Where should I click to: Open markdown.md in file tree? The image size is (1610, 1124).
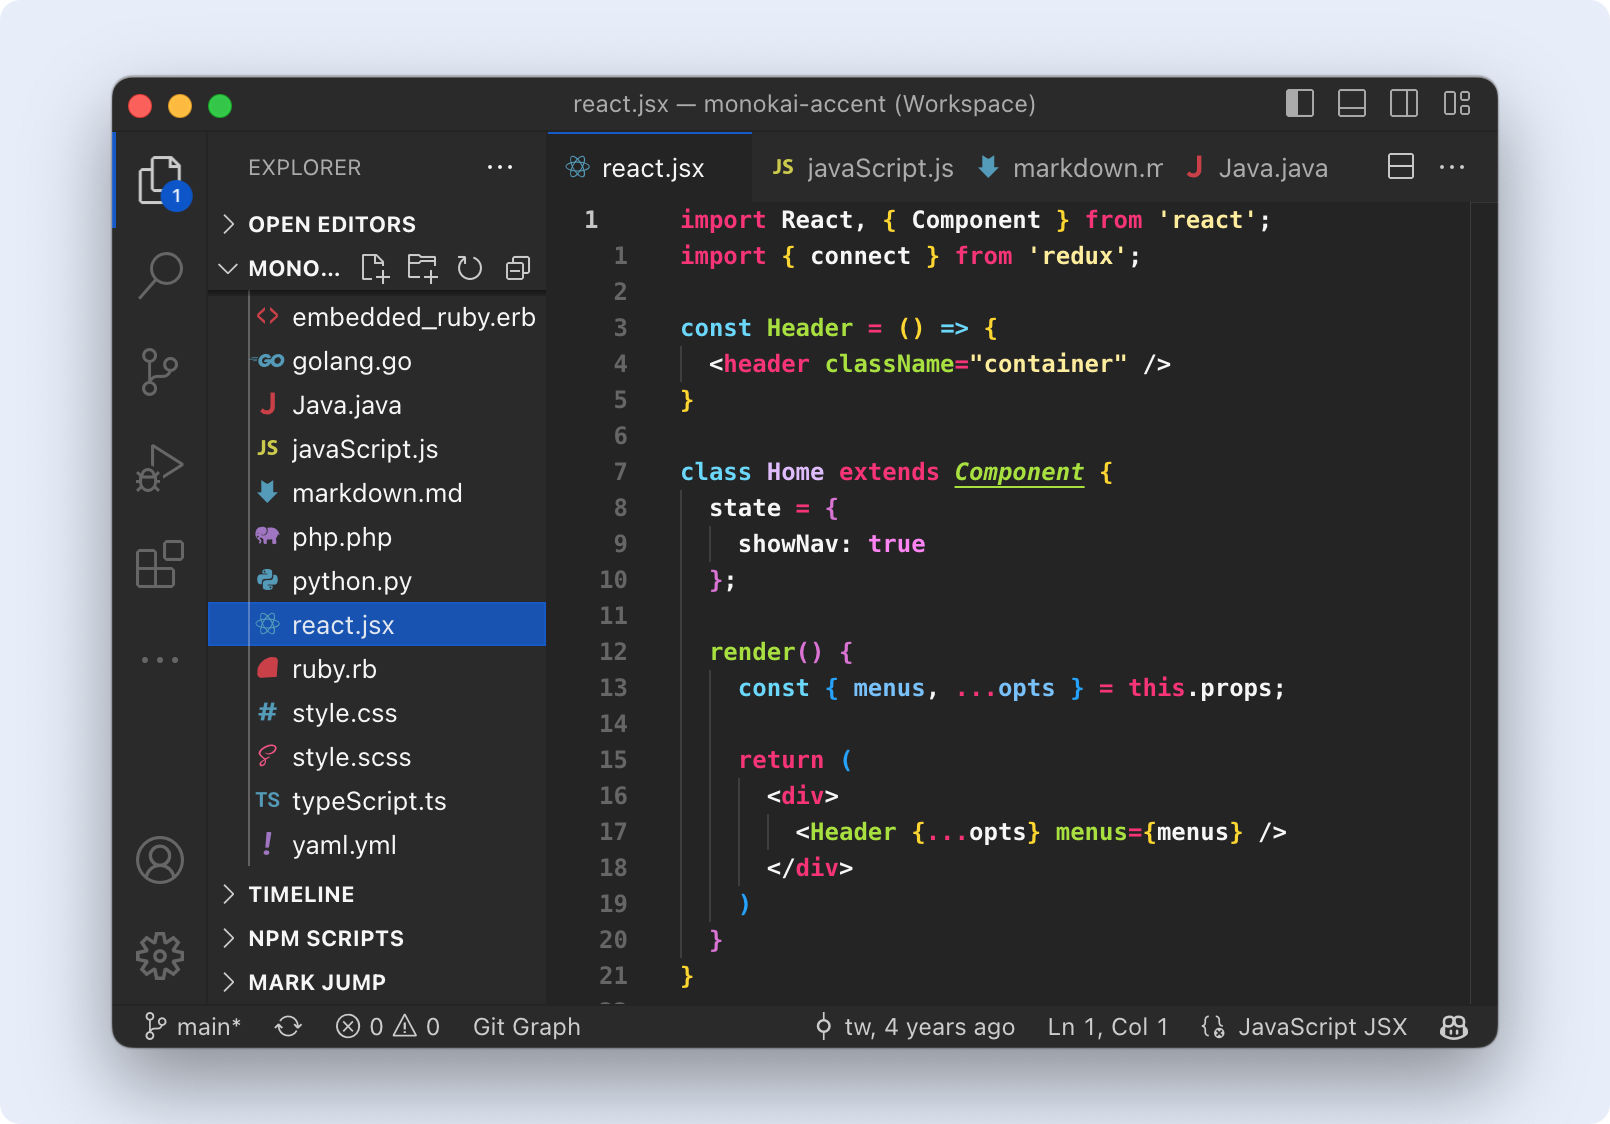coord(377,493)
